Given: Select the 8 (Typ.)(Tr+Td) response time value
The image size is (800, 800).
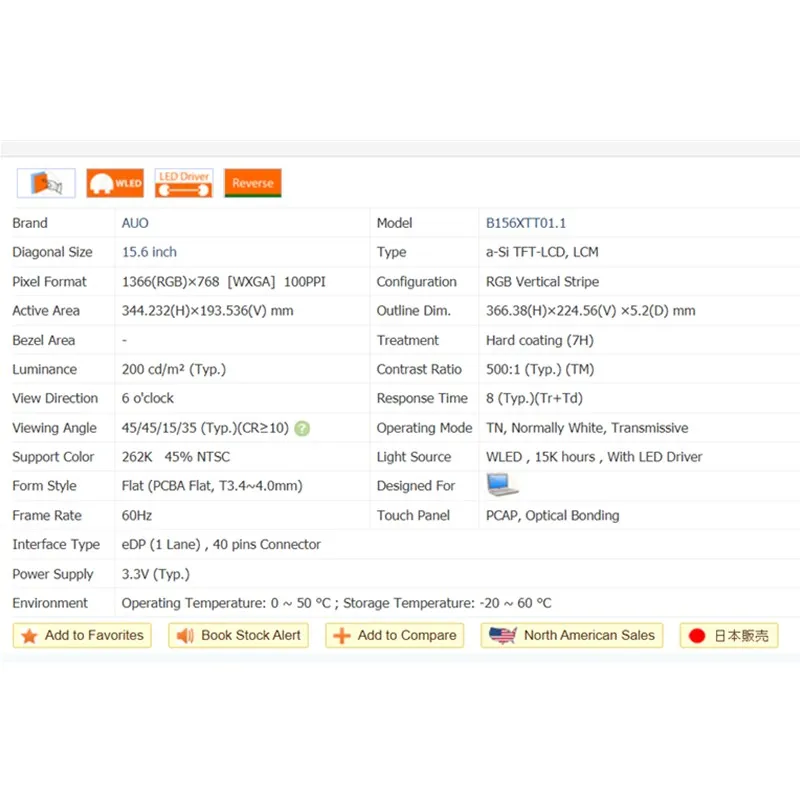Looking at the screenshot, I should [534, 398].
